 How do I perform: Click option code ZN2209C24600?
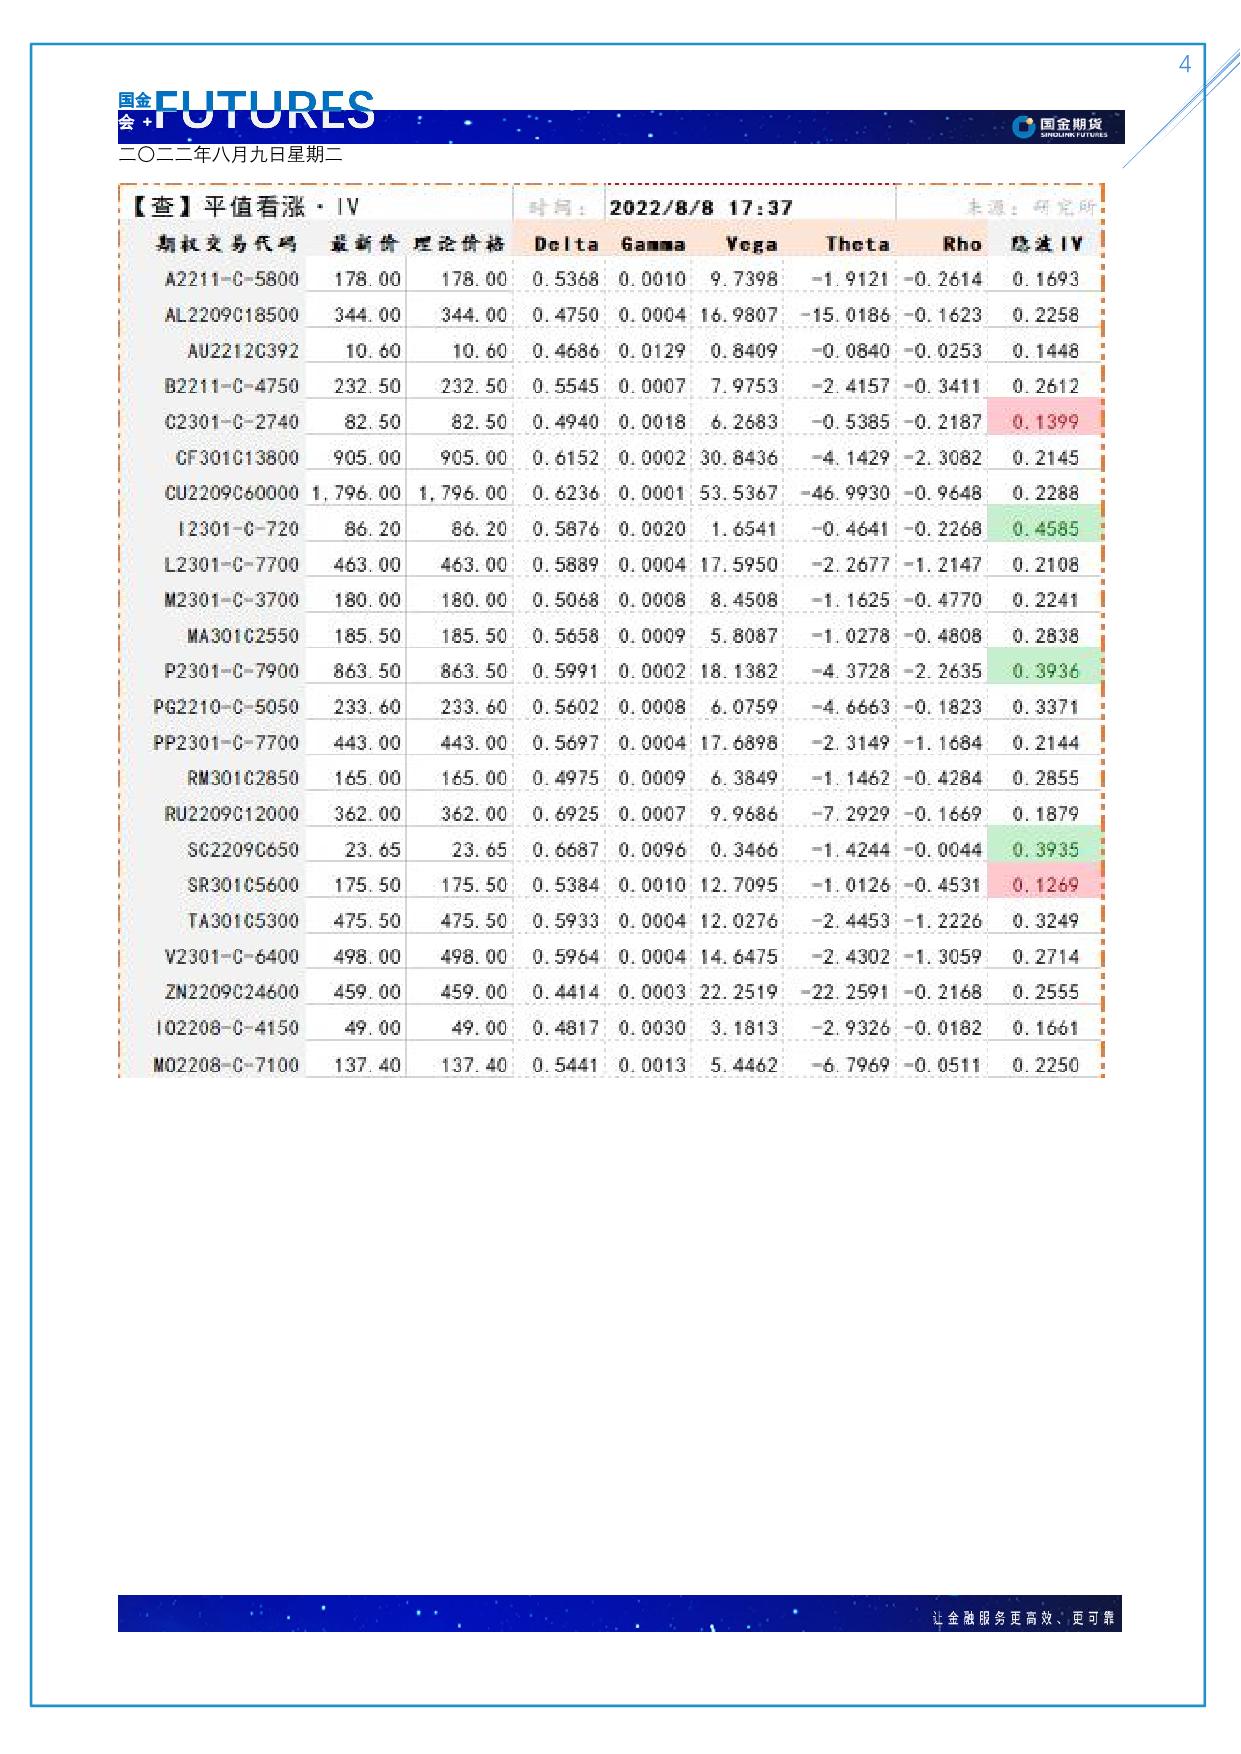tap(232, 992)
